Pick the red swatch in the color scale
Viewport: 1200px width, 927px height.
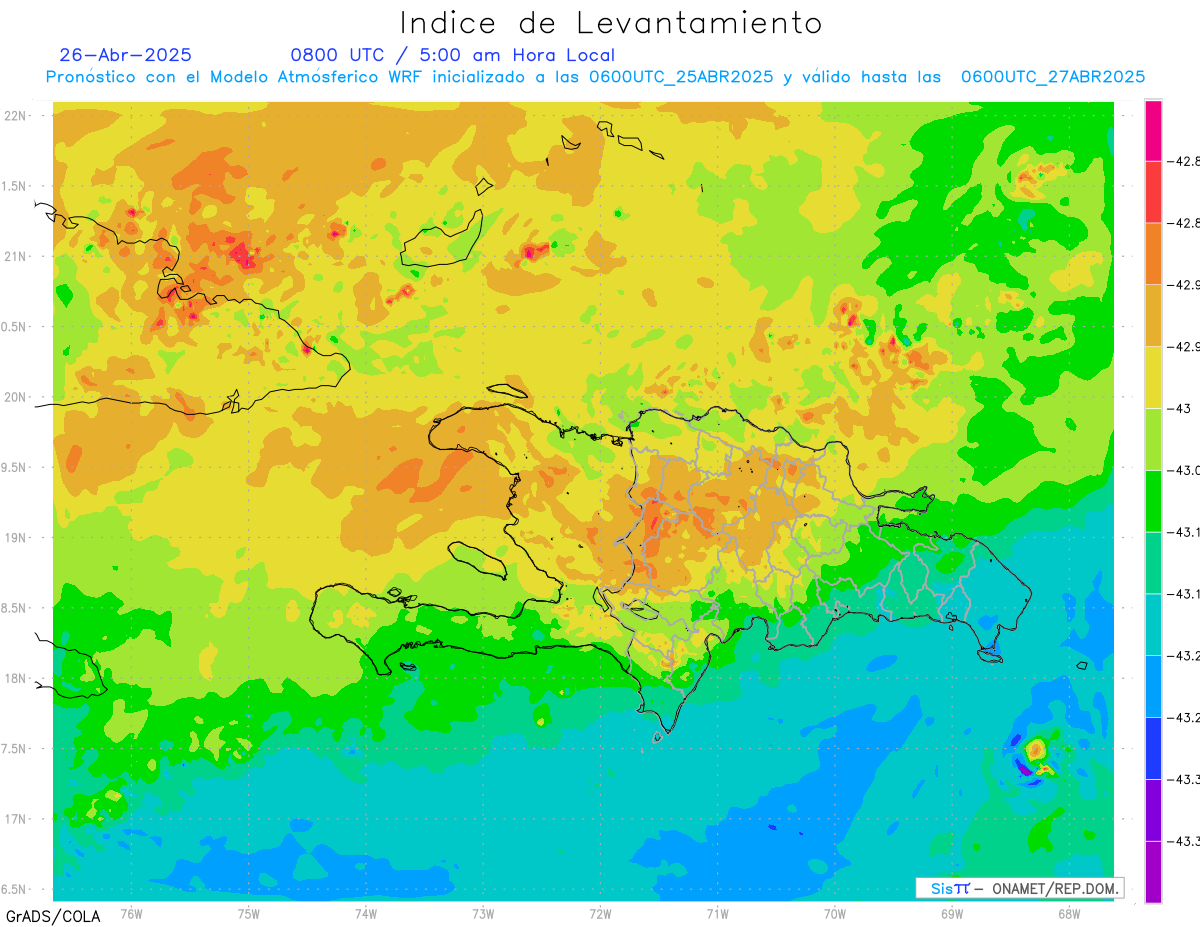(1153, 192)
